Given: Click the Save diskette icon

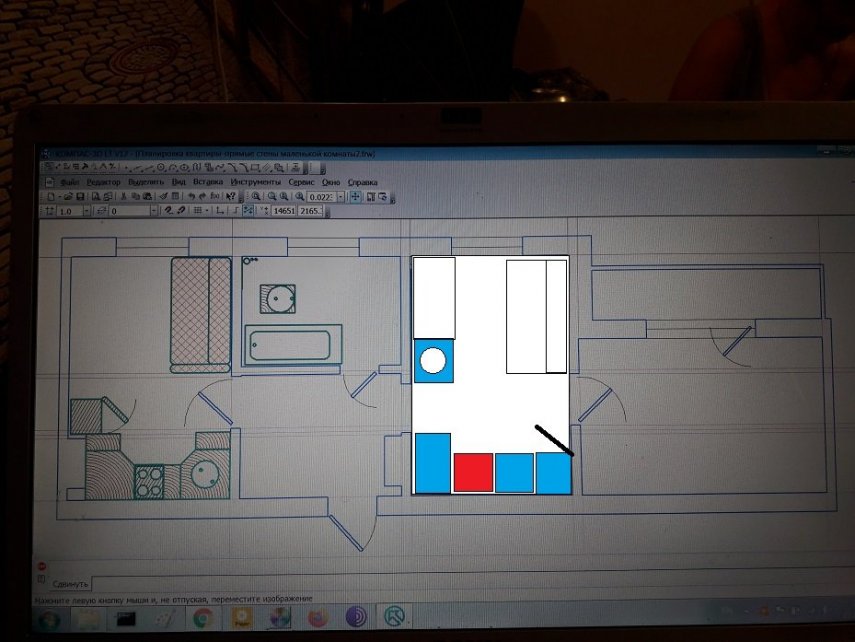Looking at the screenshot, I should point(81,197).
